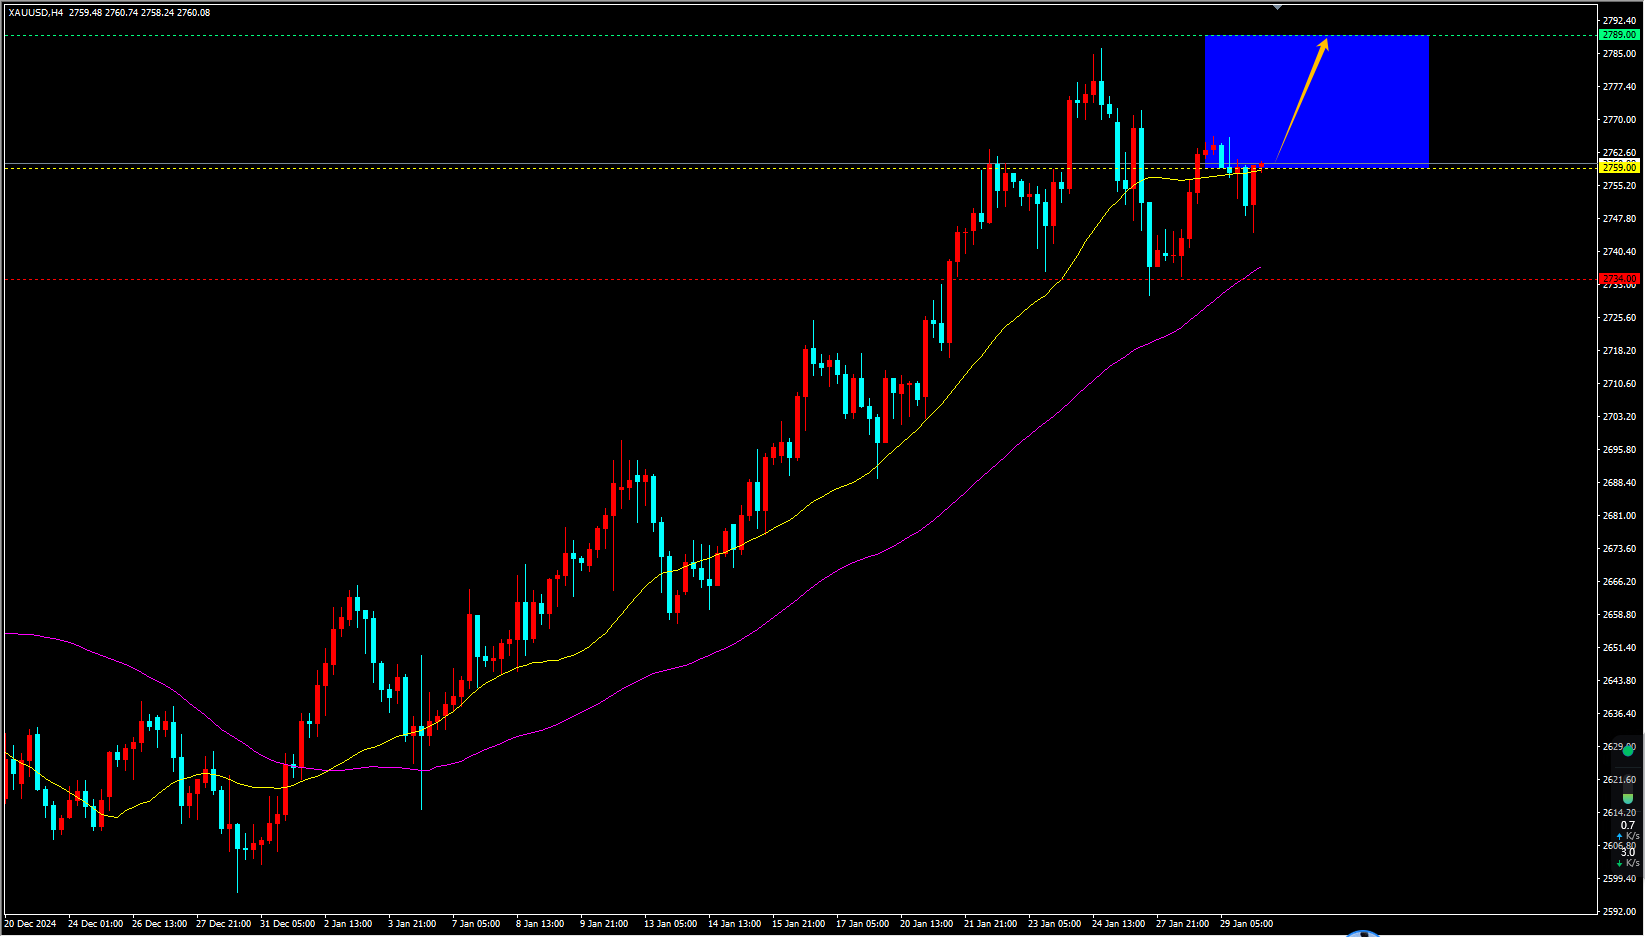
Task: Click the 2703.20 price axis label
Action: tap(1619, 416)
